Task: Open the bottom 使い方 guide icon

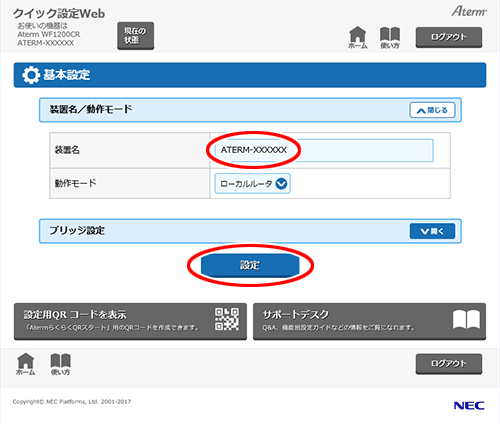Action: click(60, 364)
